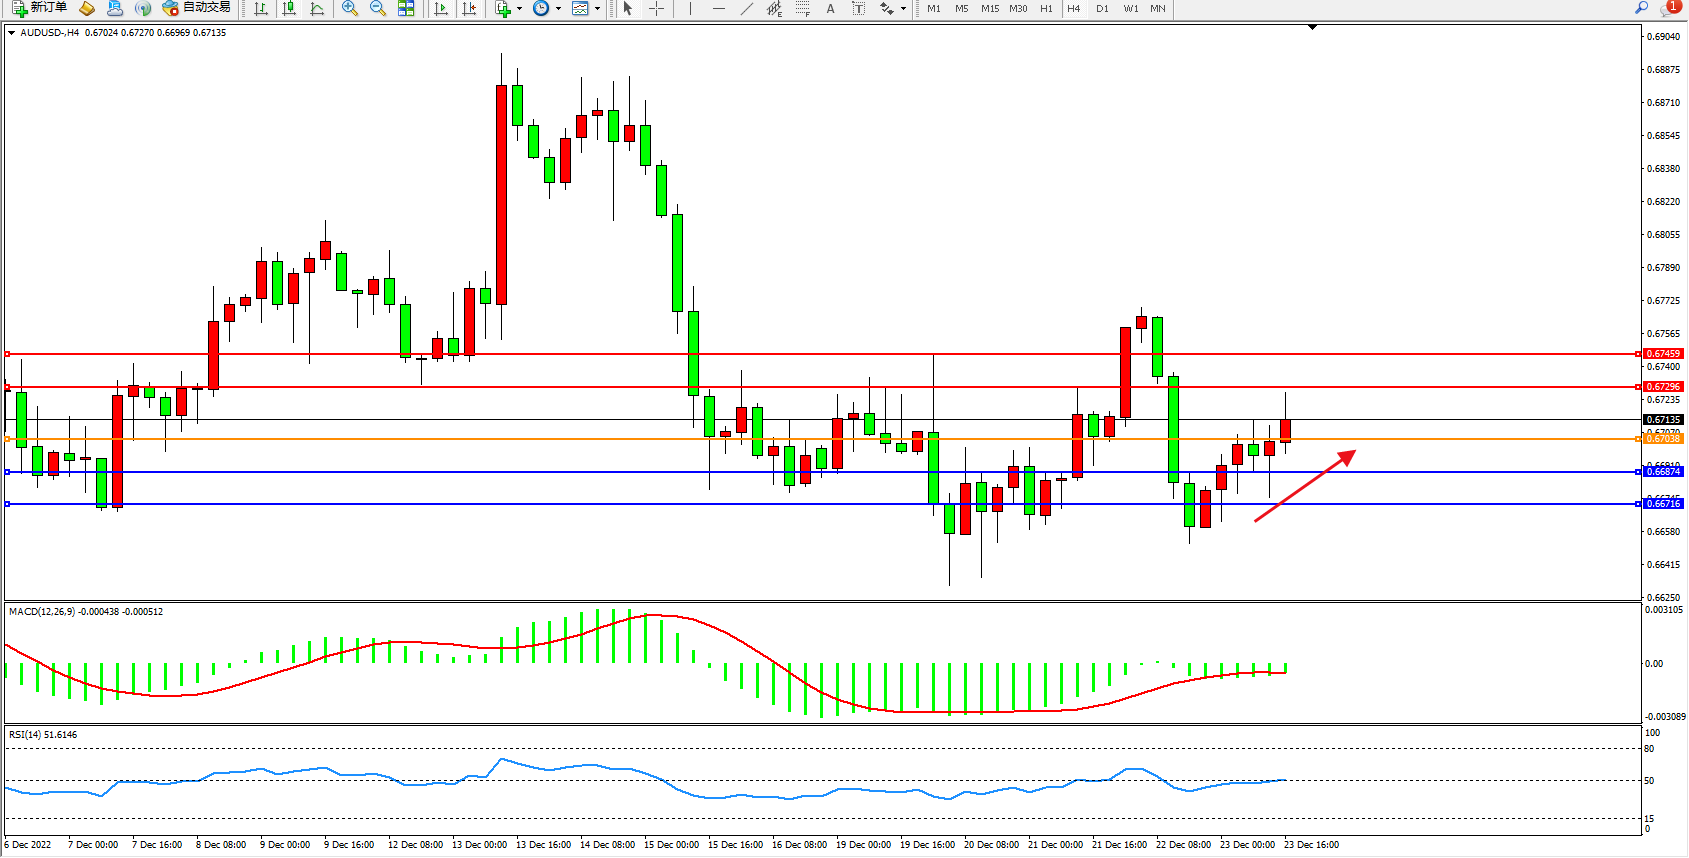Click the H1 timeframe button

[x=1046, y=9]
